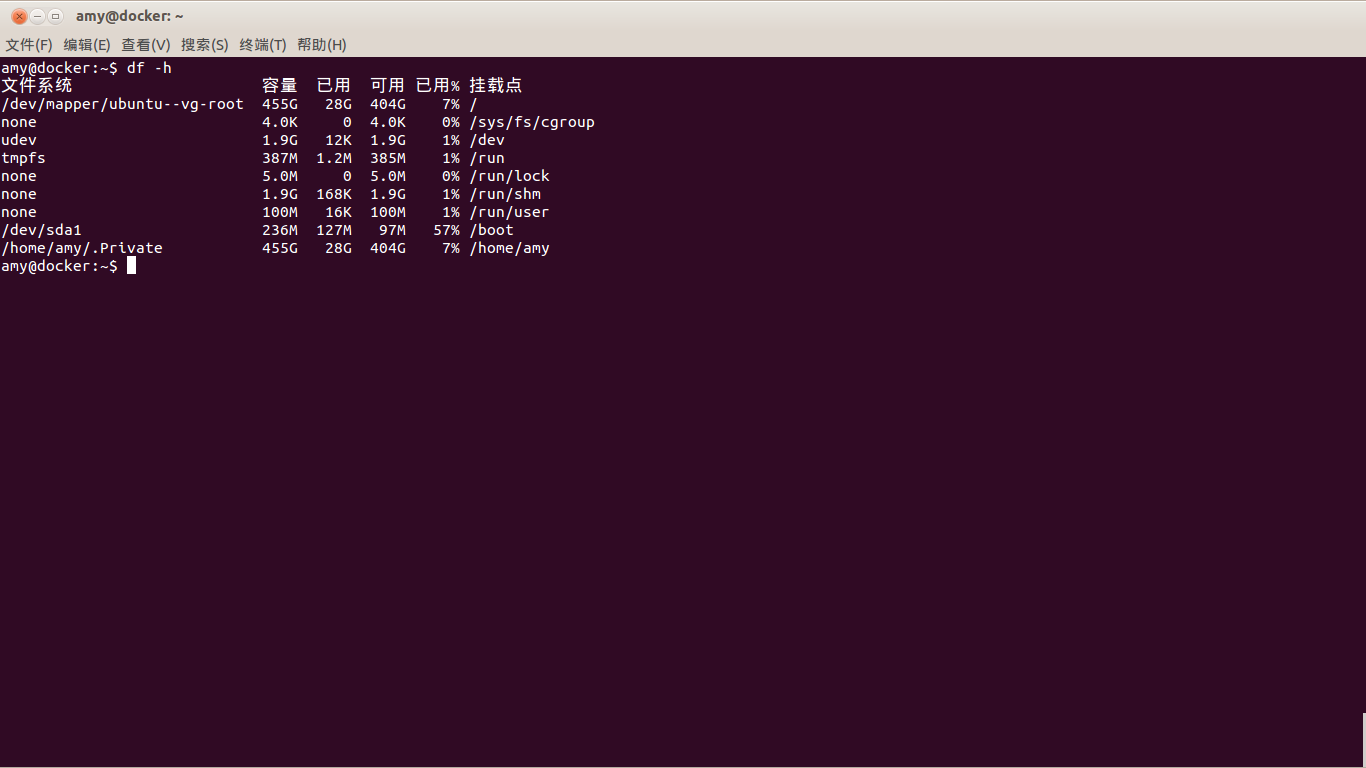Image resolution: width=1366 pixels, height=768 pixels.
Task: Click the /dev/sda1 filesystem entry
Action: pyautogui.click(x=41, y=230)
